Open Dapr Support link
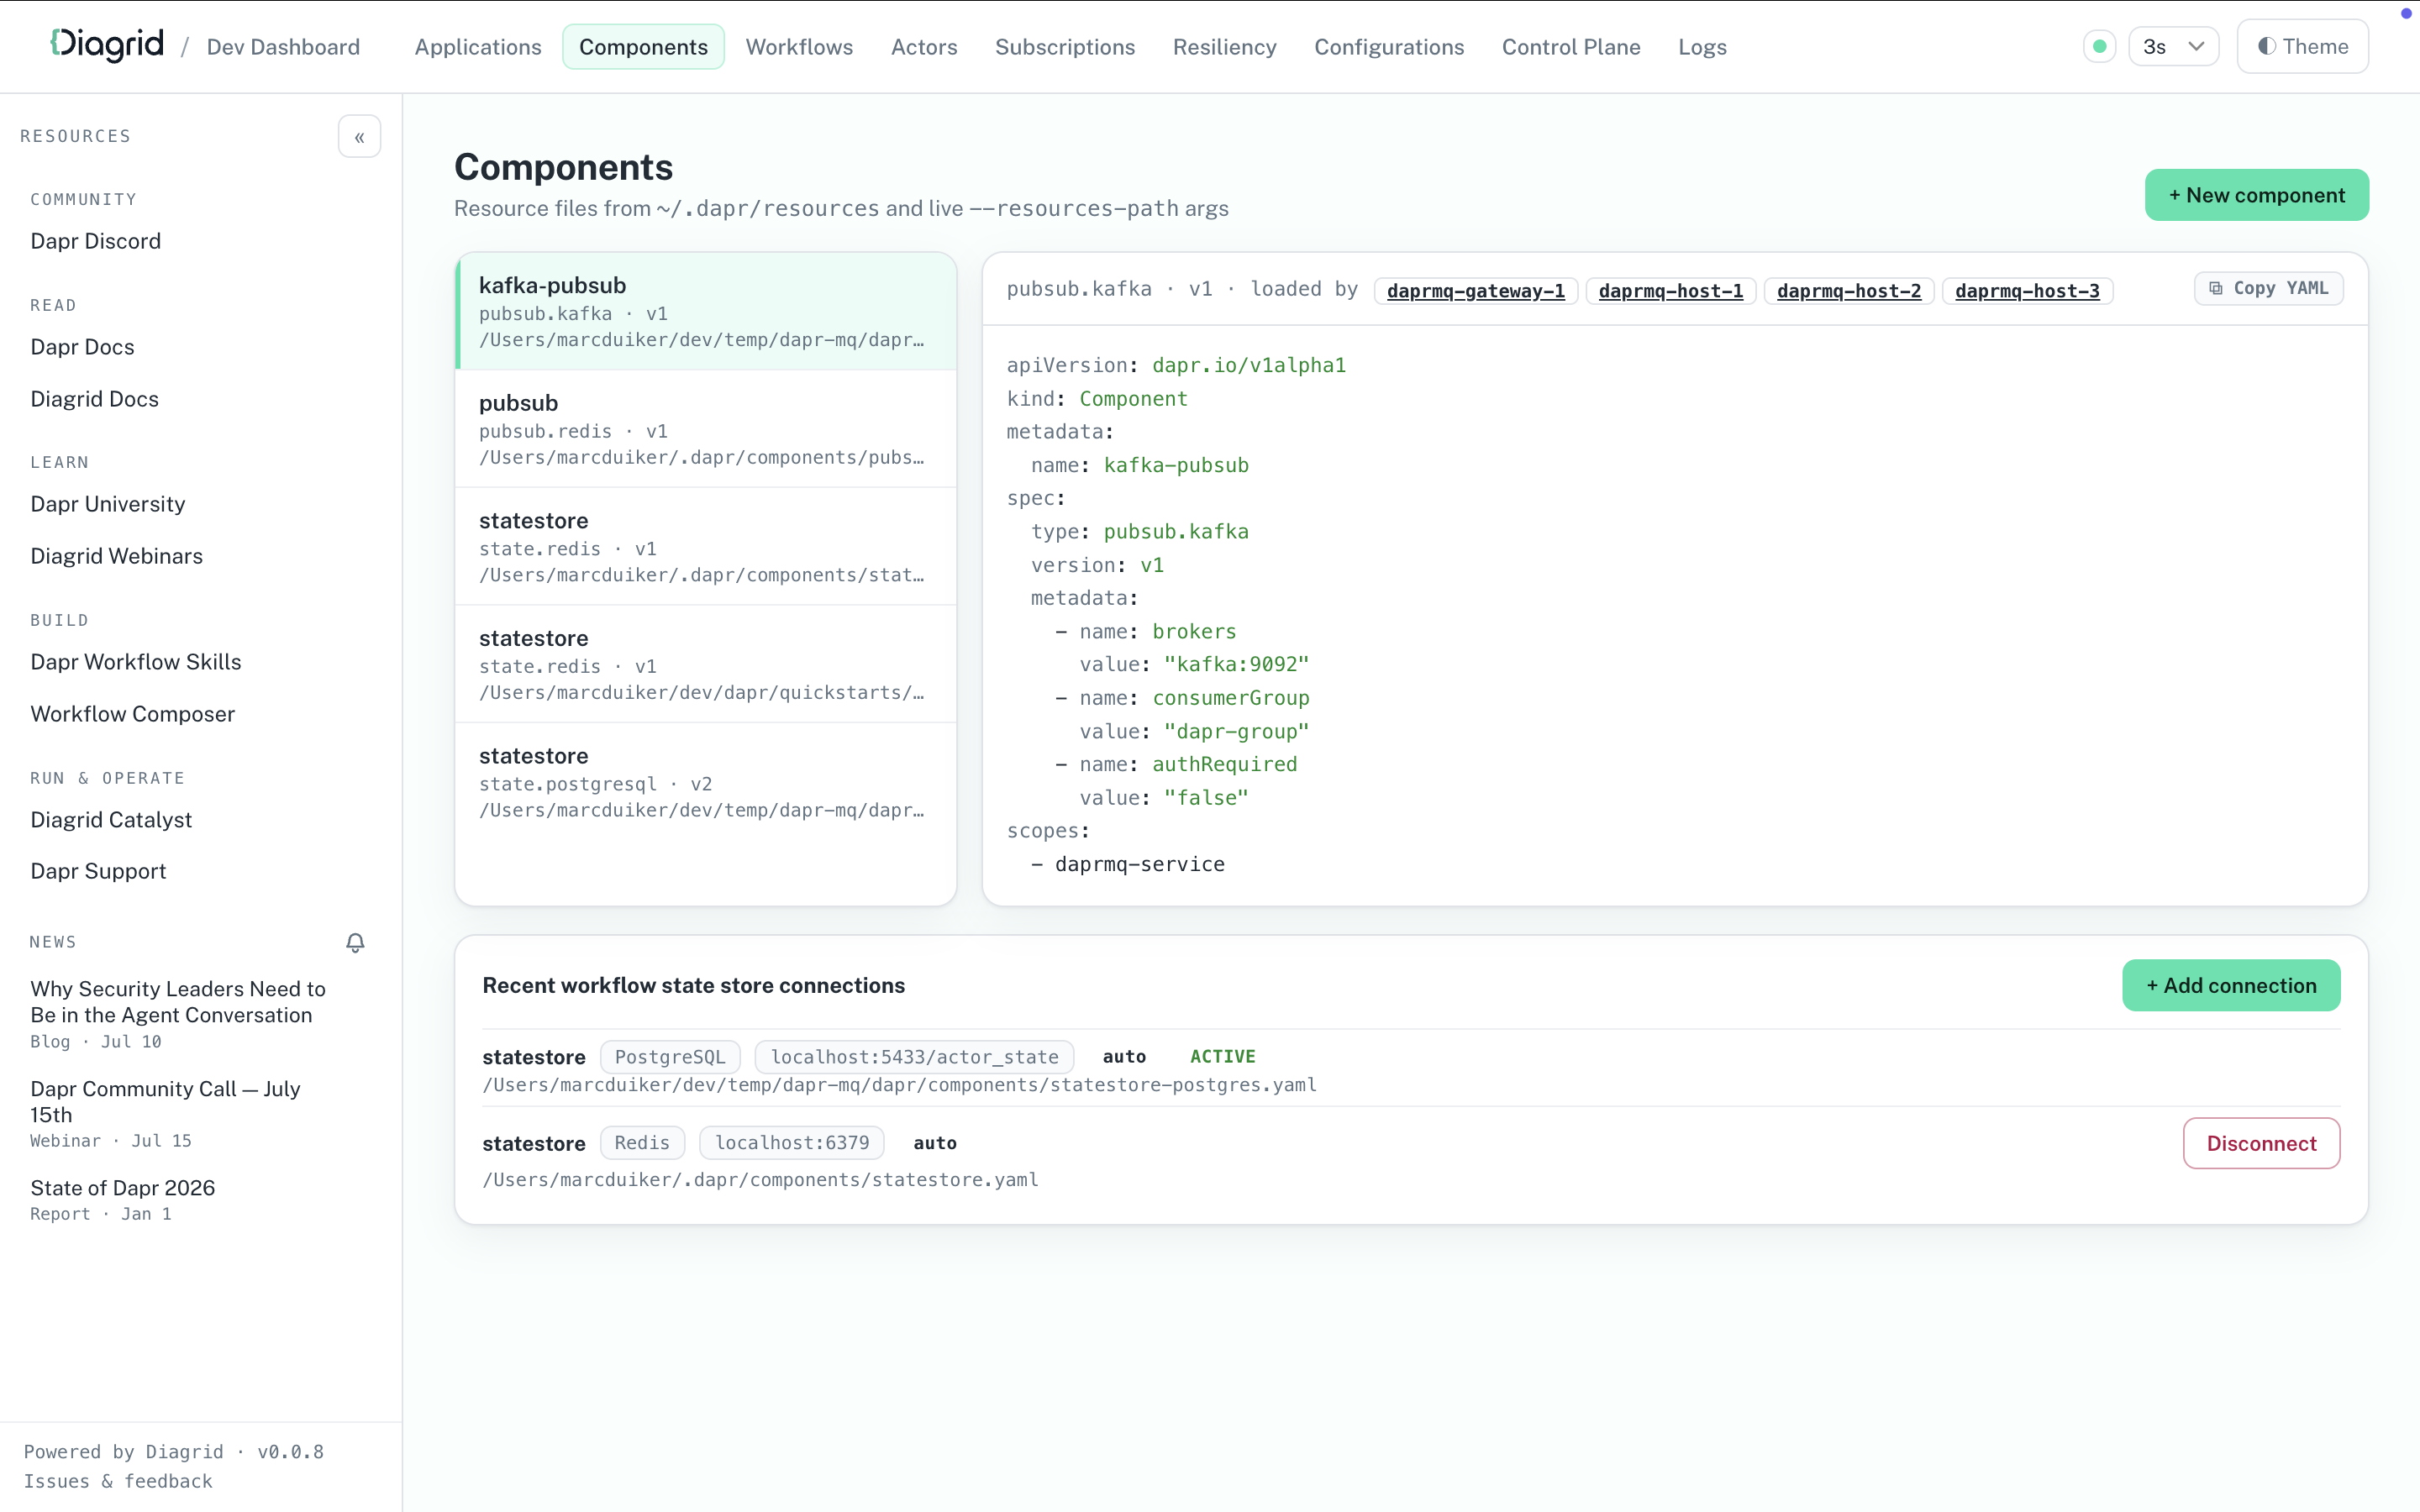Screen dimensions: 2420x1512 98,871
